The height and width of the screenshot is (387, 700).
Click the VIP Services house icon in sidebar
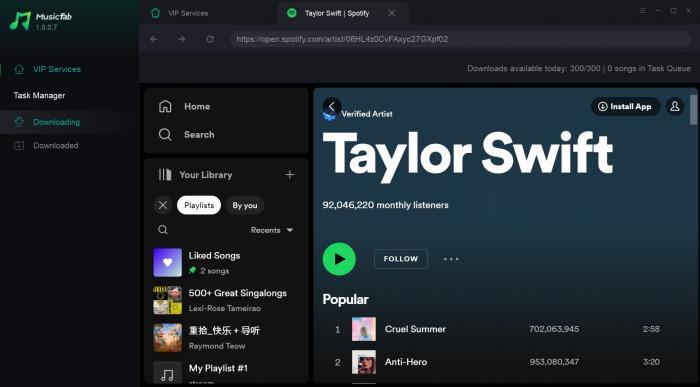19,69
